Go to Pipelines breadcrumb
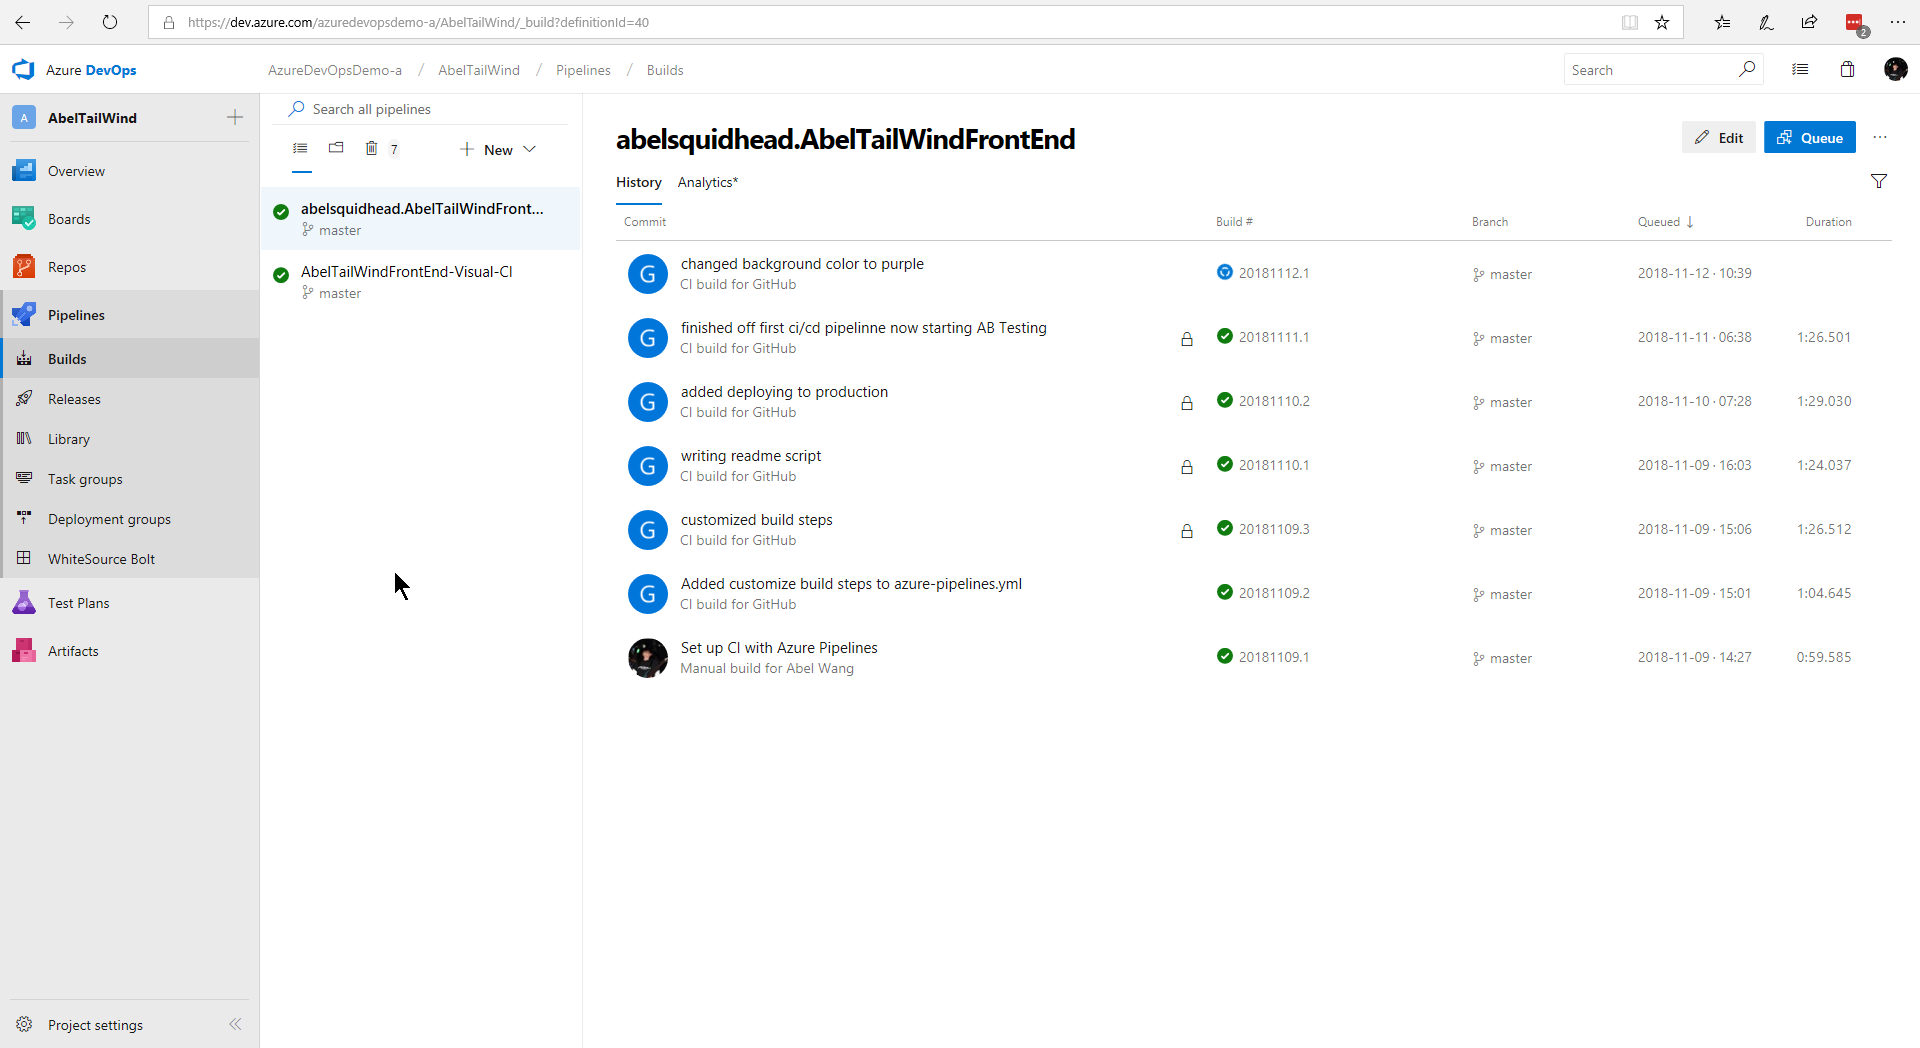This screenshot has height=1048, width=1920. [583, 70]
